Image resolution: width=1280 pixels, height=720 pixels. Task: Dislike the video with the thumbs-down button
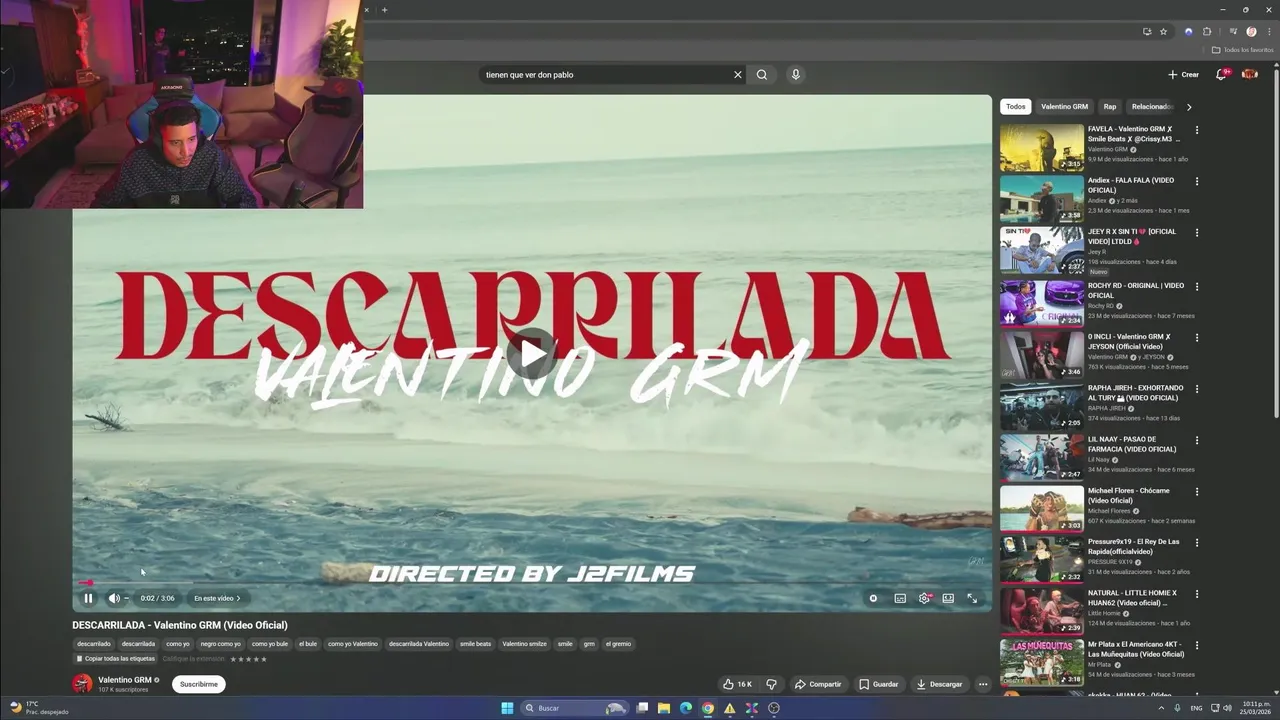(x=771, y=684)
